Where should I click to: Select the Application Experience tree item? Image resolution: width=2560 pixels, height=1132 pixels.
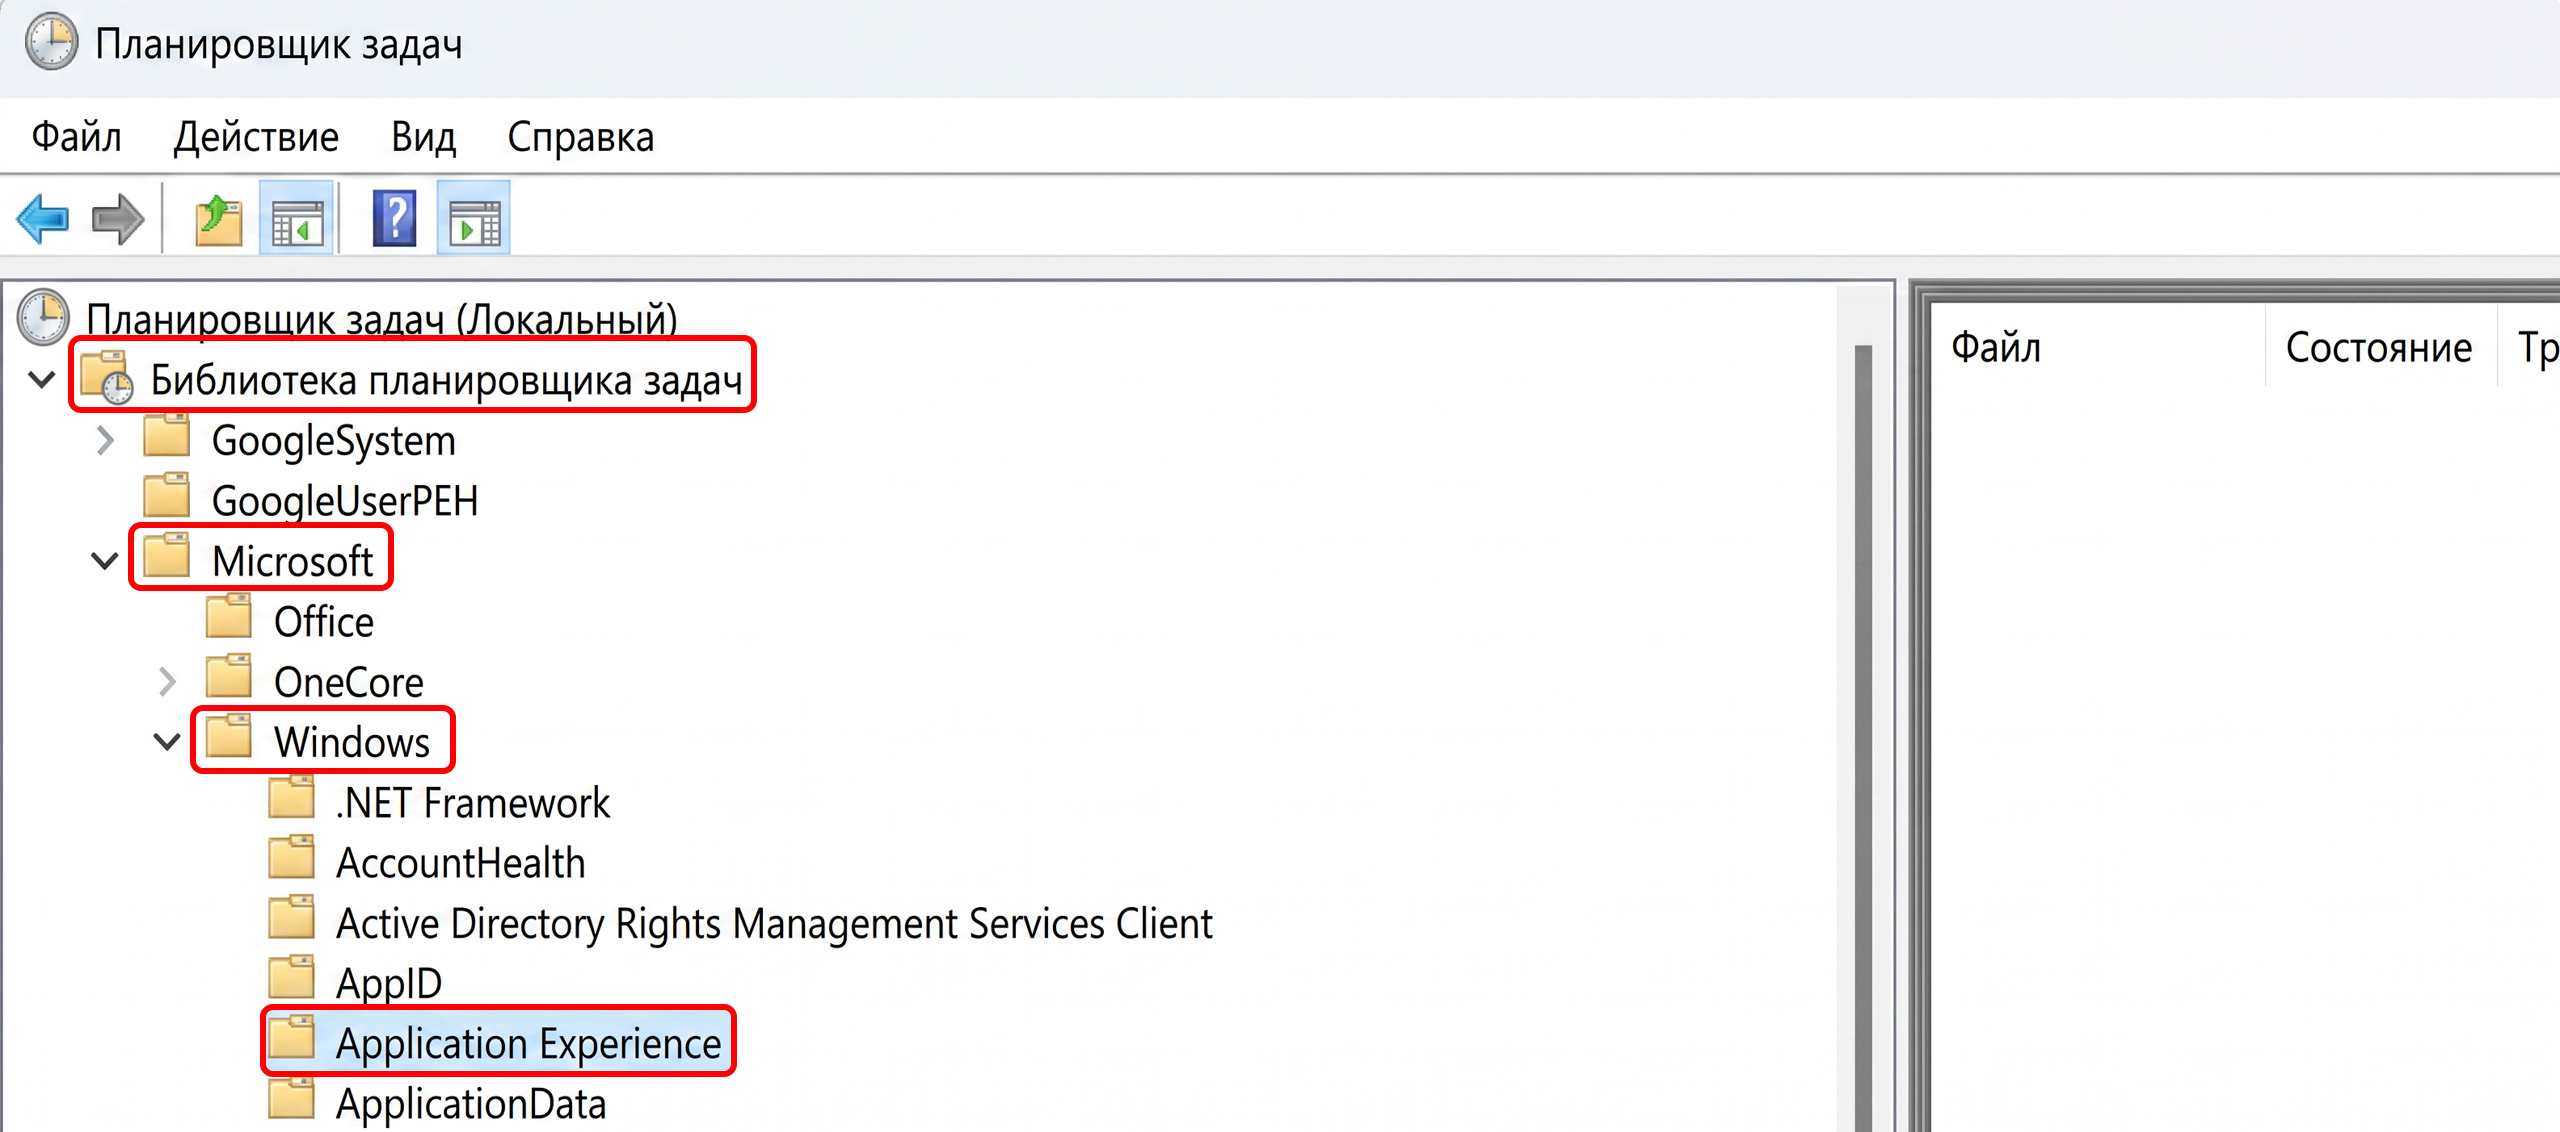pyautogui.click(x=529, y=1044)
